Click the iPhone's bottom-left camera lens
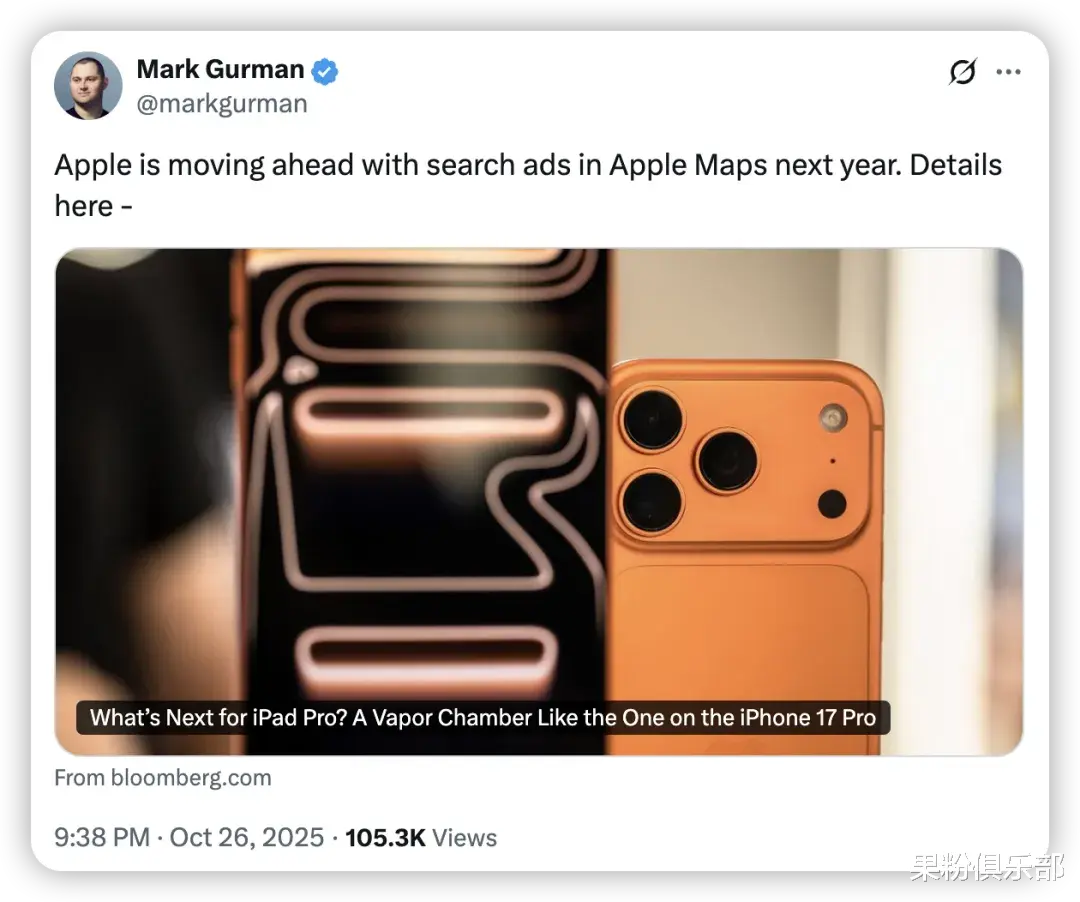Image resolution: width=1080 pixels, height=902 pixels. (652, 502)
